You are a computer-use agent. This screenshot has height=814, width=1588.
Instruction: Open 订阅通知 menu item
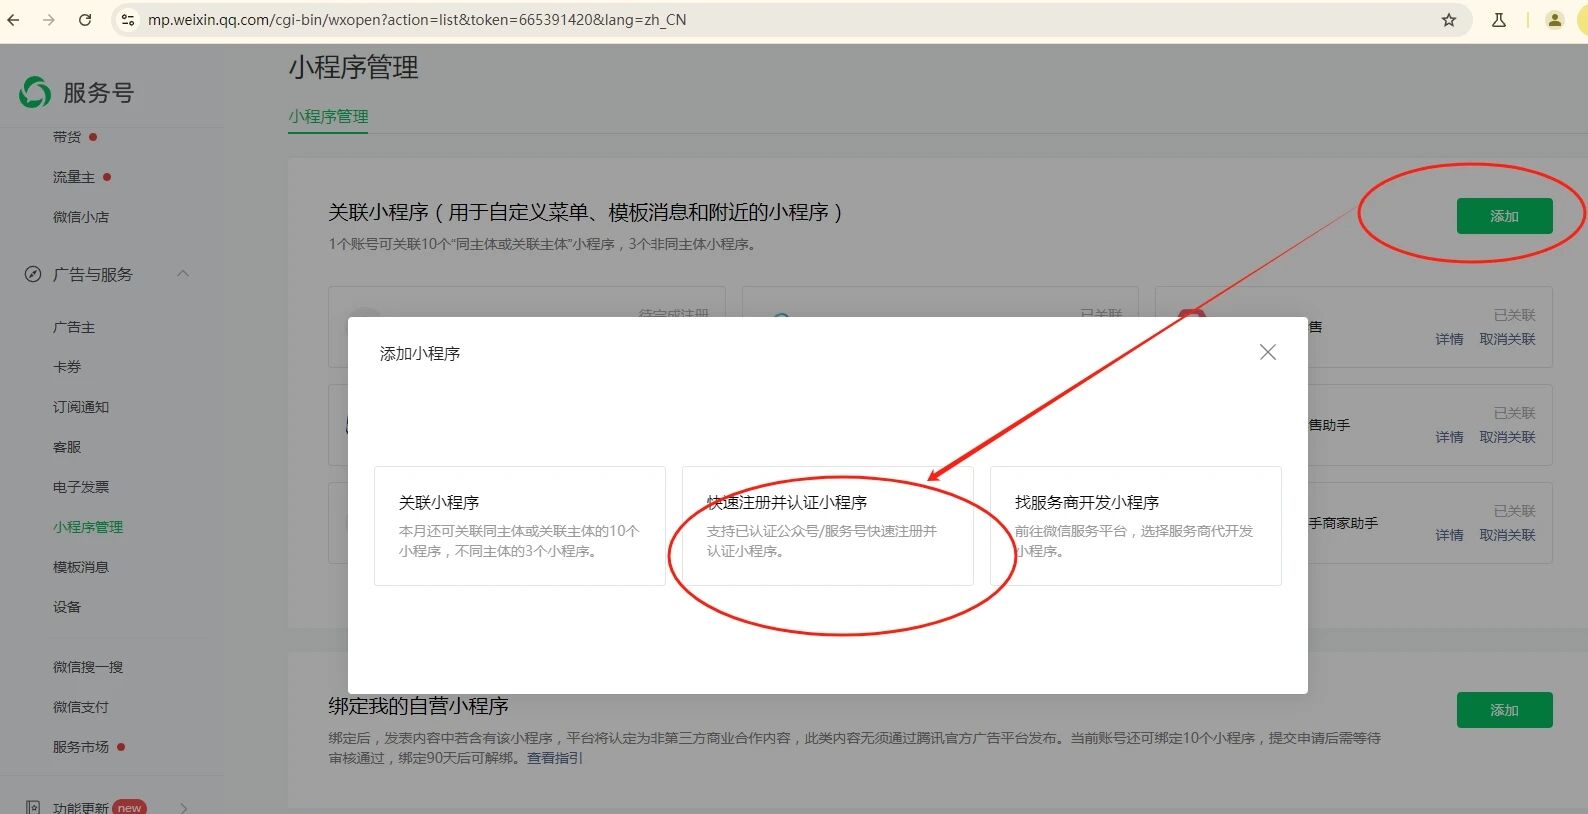tap(81, 407)
